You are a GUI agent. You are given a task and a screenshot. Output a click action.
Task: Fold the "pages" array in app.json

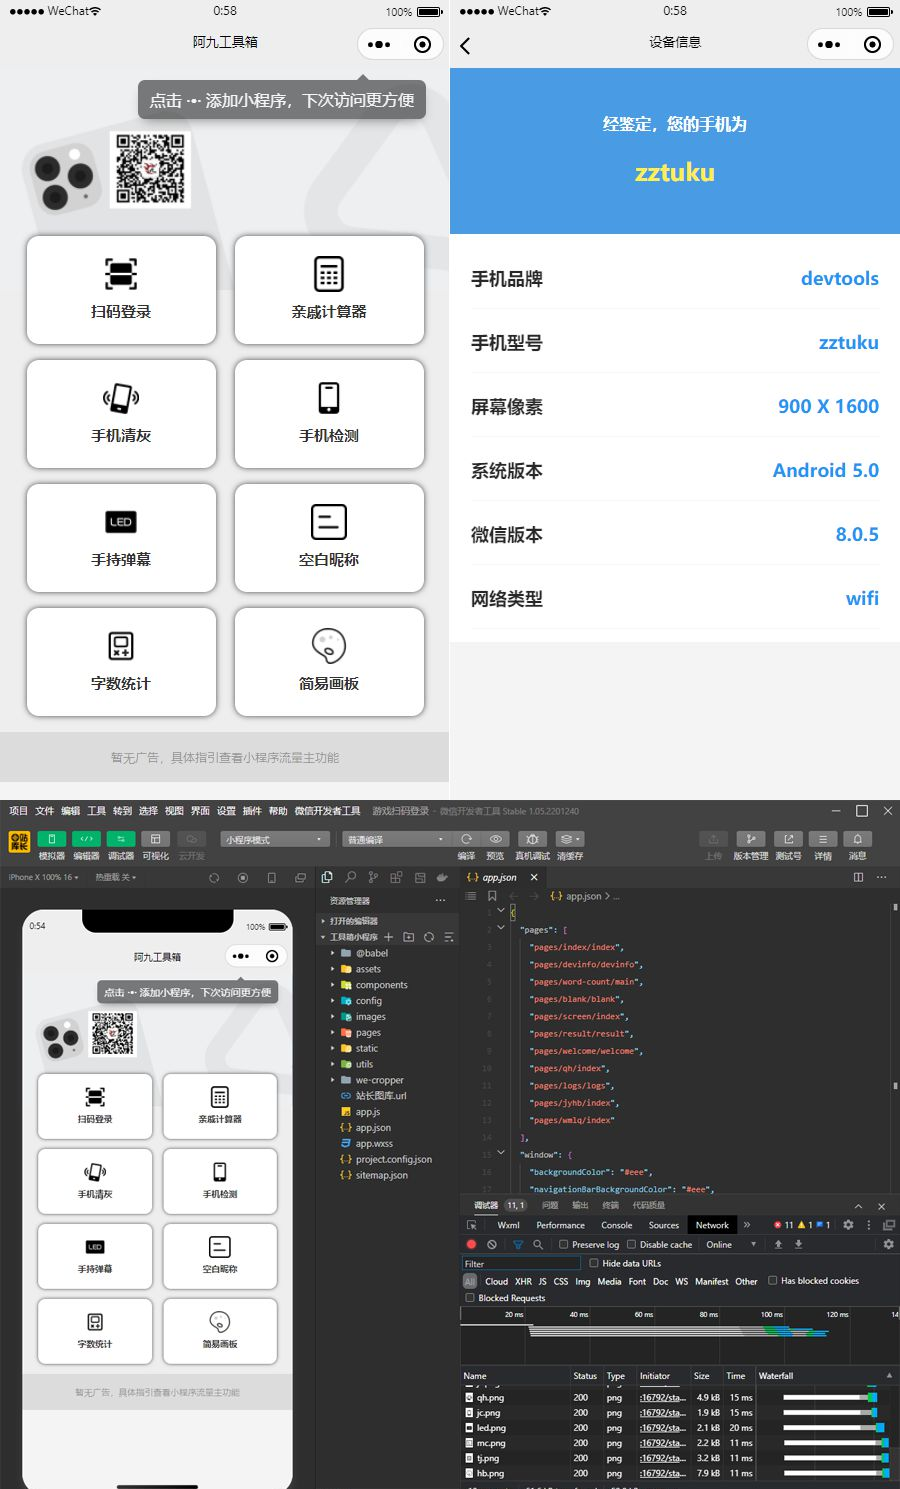(501, 927)
